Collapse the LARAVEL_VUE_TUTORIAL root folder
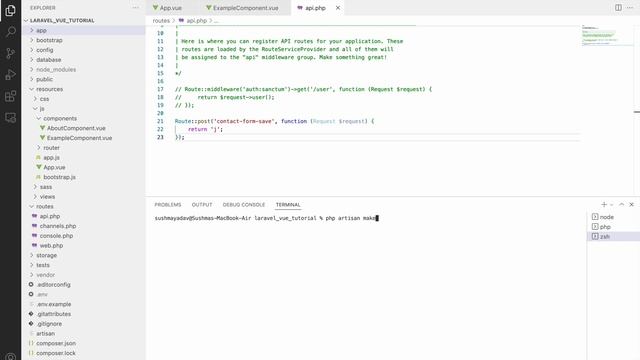640x360 pixels. pyautogui.click(x=83, y=20)
